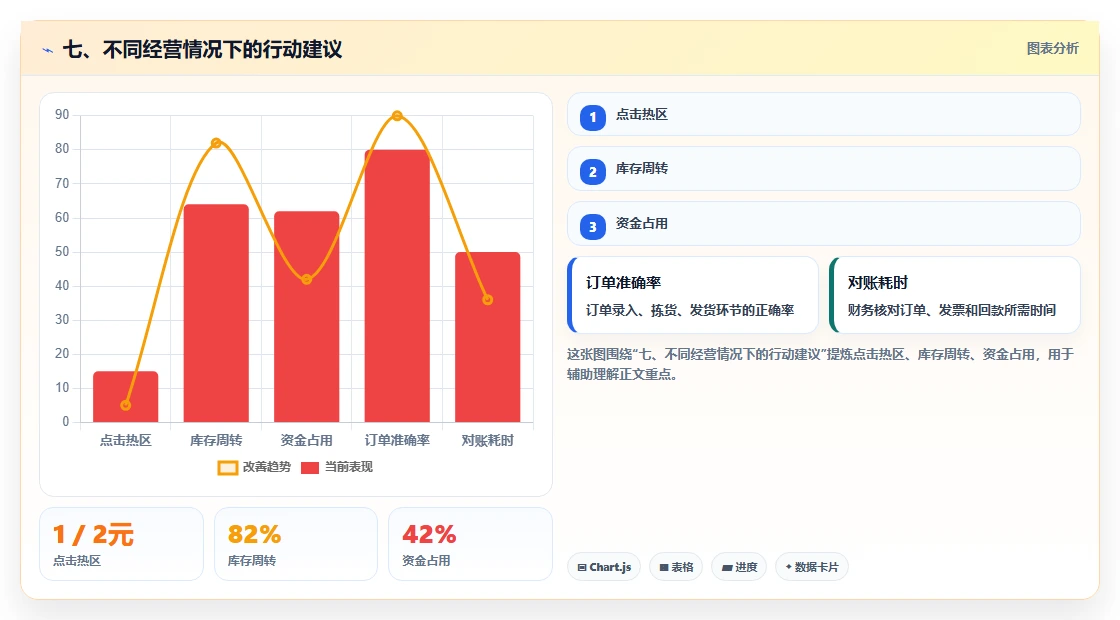Click the red bar for 对账耗时
Viewport: 1120px width, 620px height.
488,337
